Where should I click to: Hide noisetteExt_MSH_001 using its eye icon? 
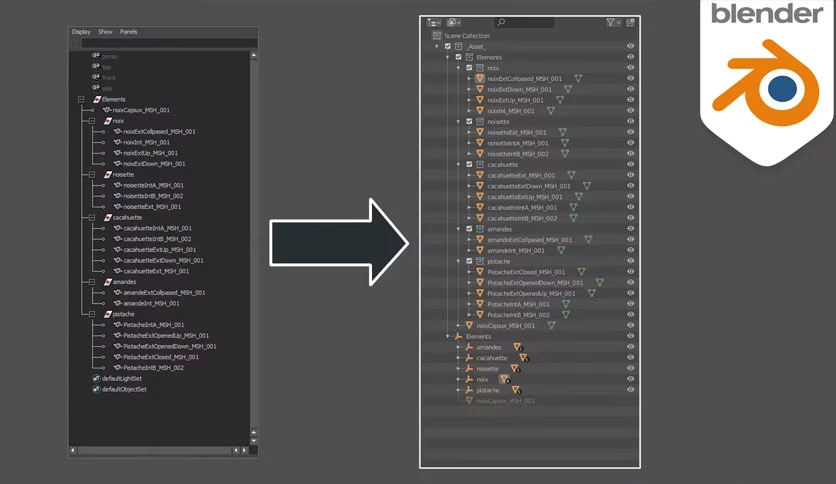click(x=631, y=132)
